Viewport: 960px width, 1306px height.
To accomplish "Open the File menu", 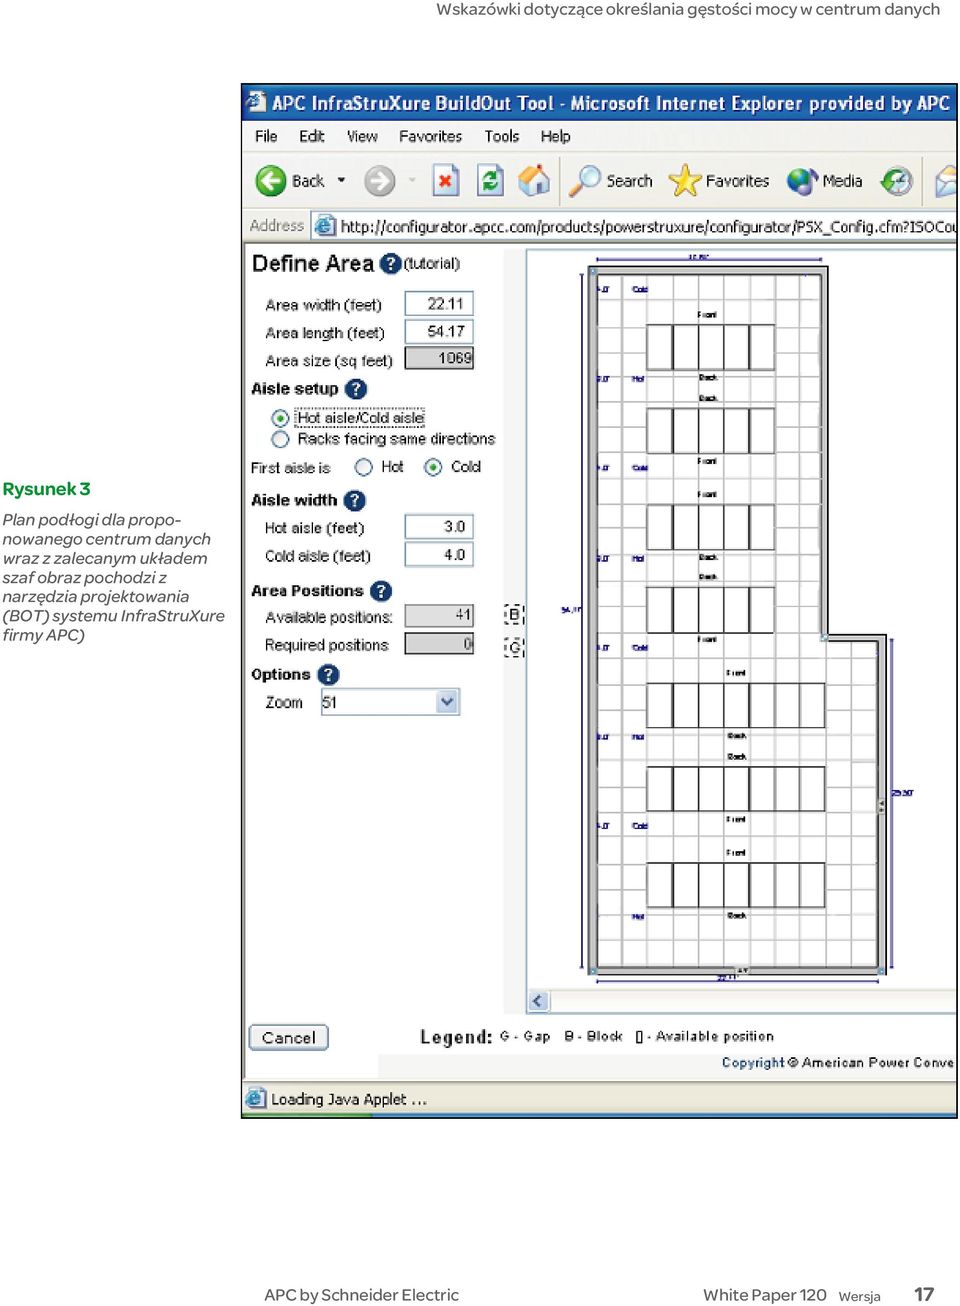I will [x=266, y=136].
